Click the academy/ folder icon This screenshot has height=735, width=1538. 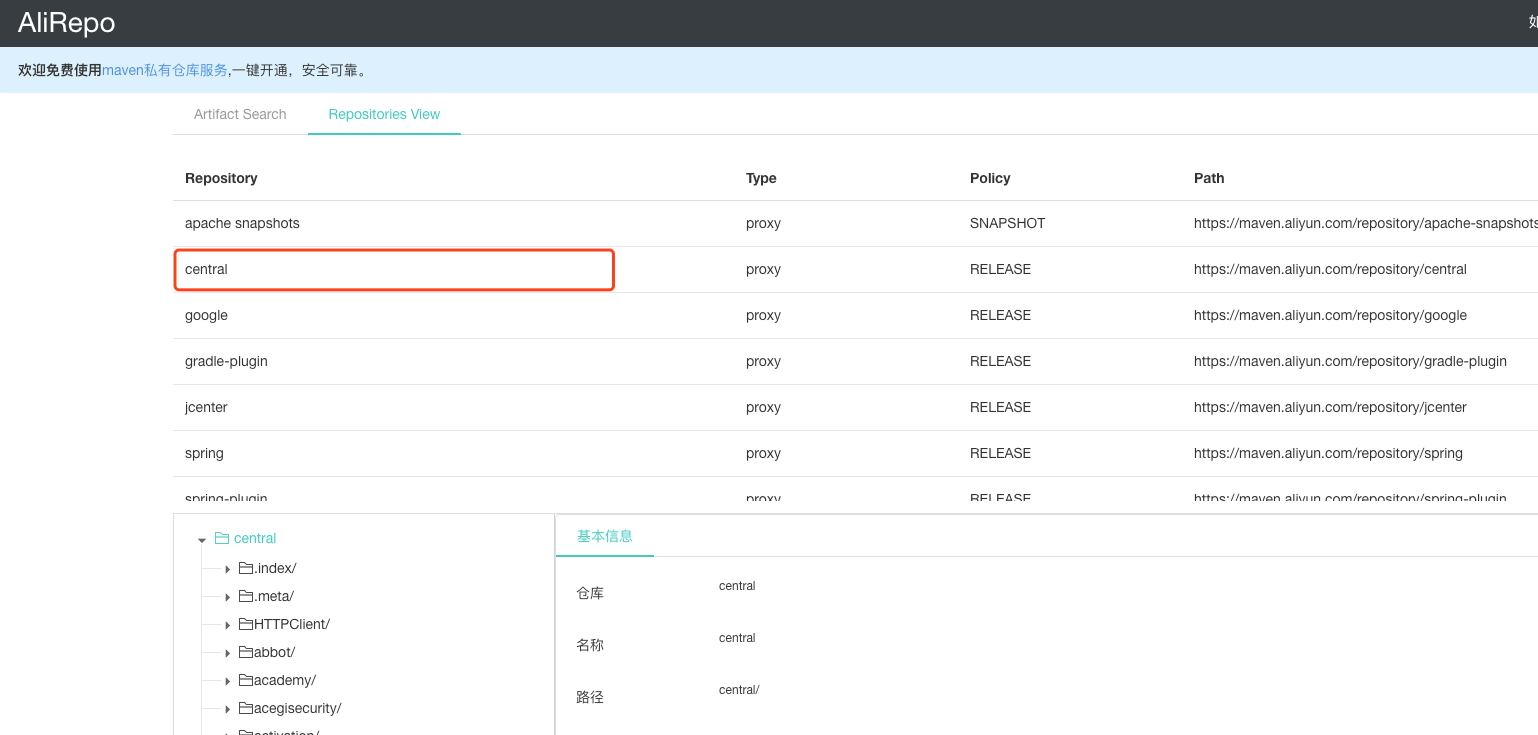pos(246,680)
